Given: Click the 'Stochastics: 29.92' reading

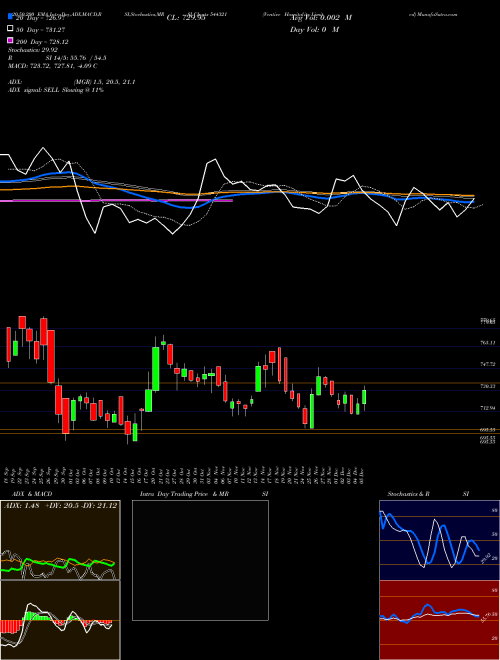Looking at the screenshot, I should 33,50.
